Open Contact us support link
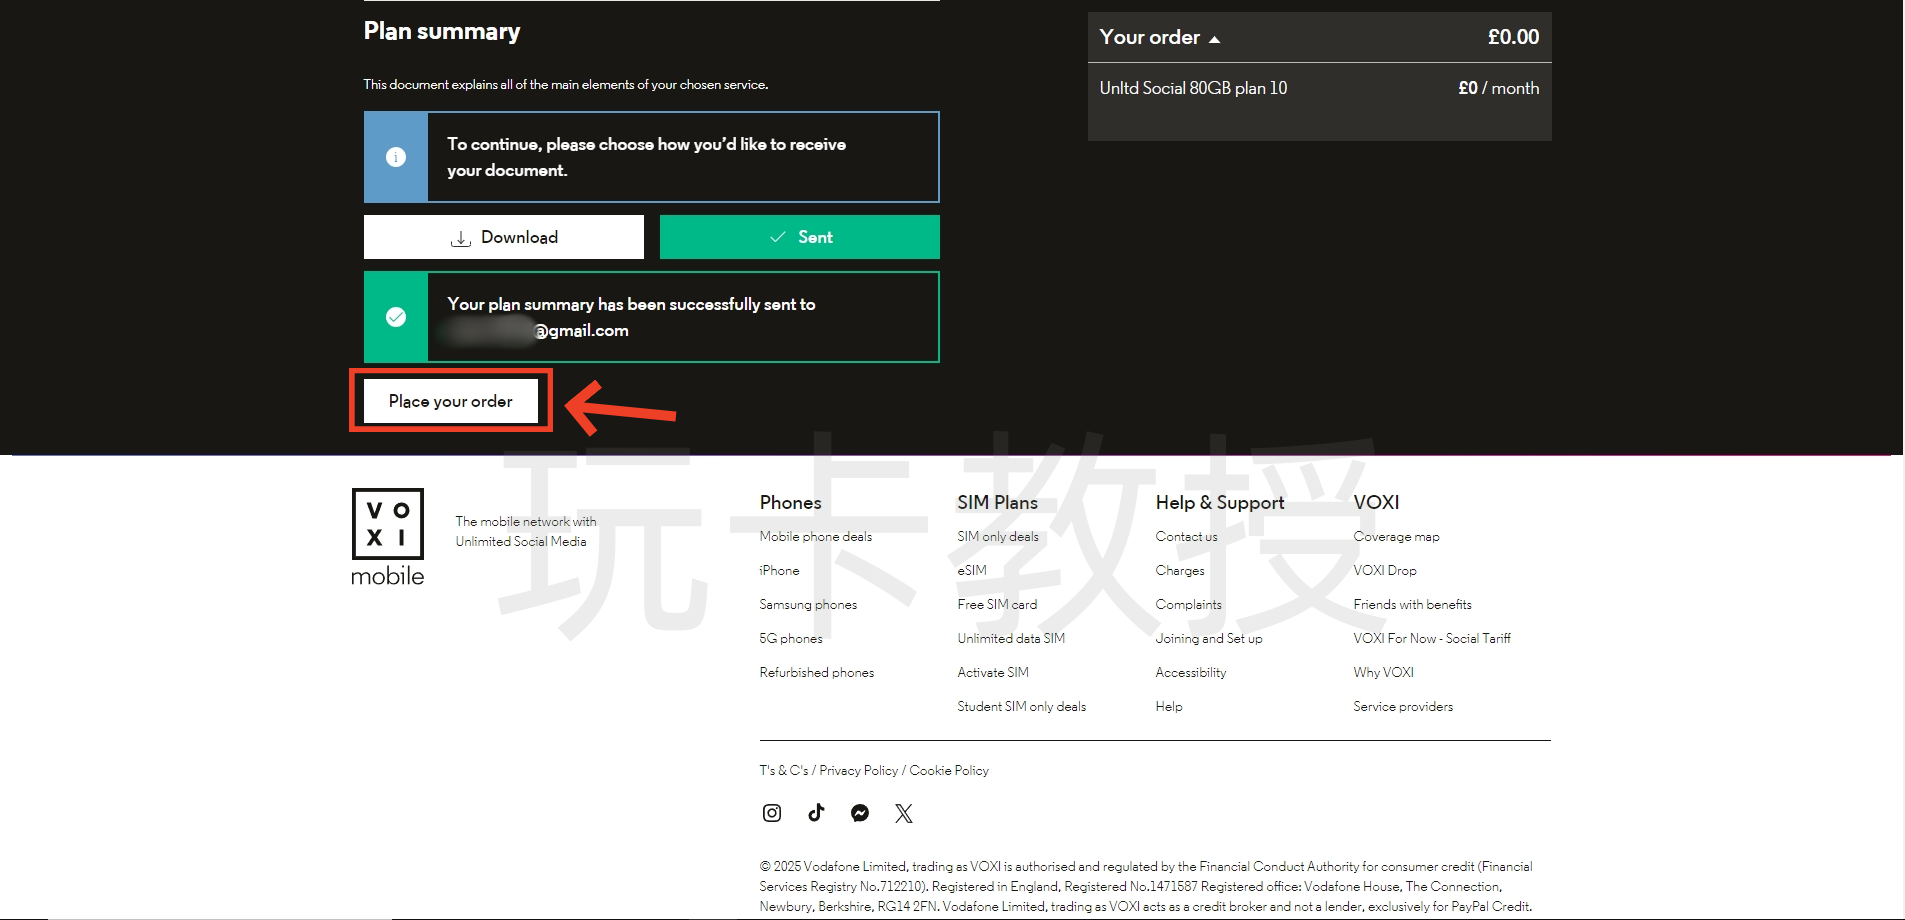 pyautogui.click(x=1186, y=537)
